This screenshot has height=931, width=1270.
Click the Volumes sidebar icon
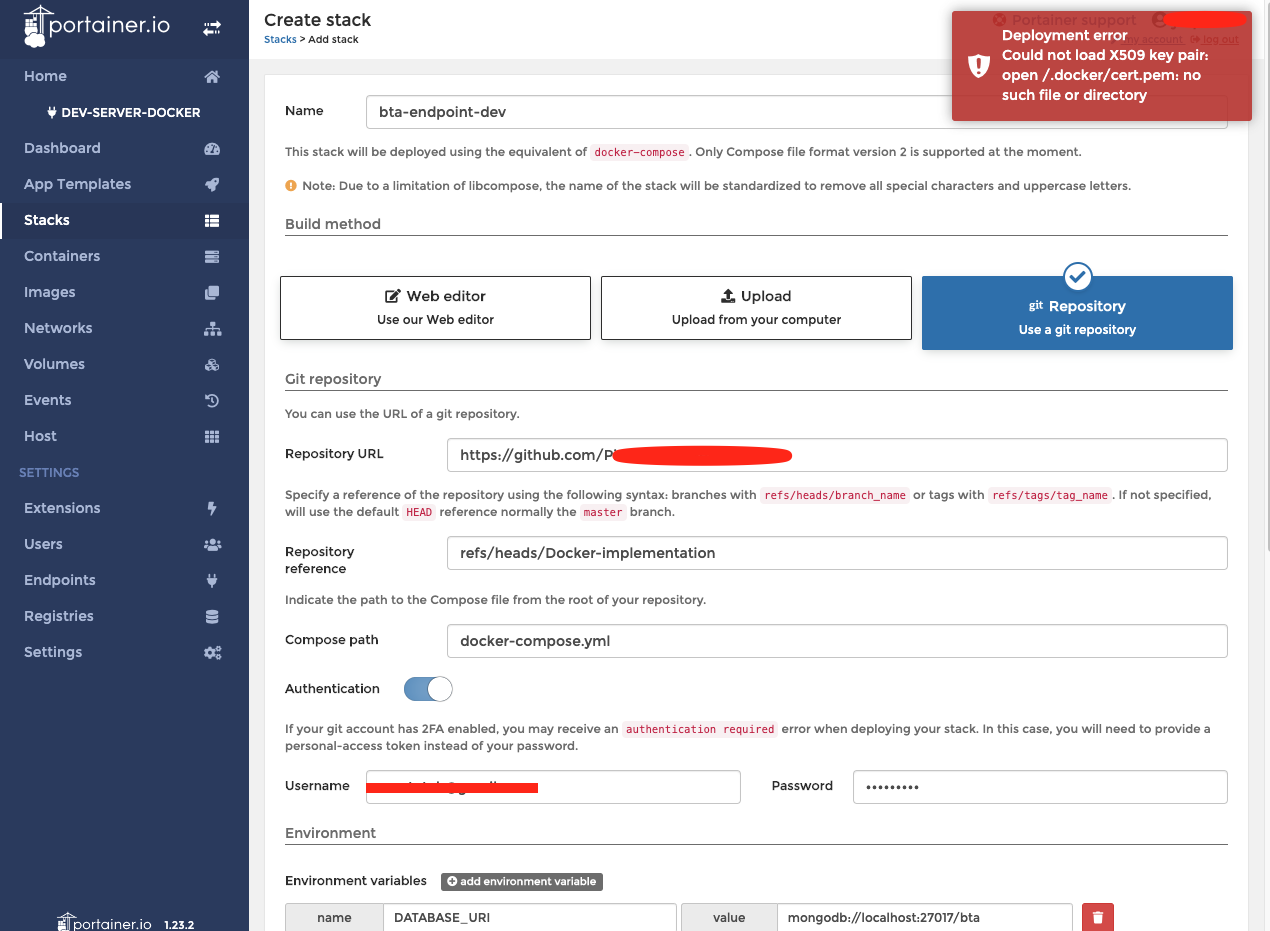(x=211, y=364)
